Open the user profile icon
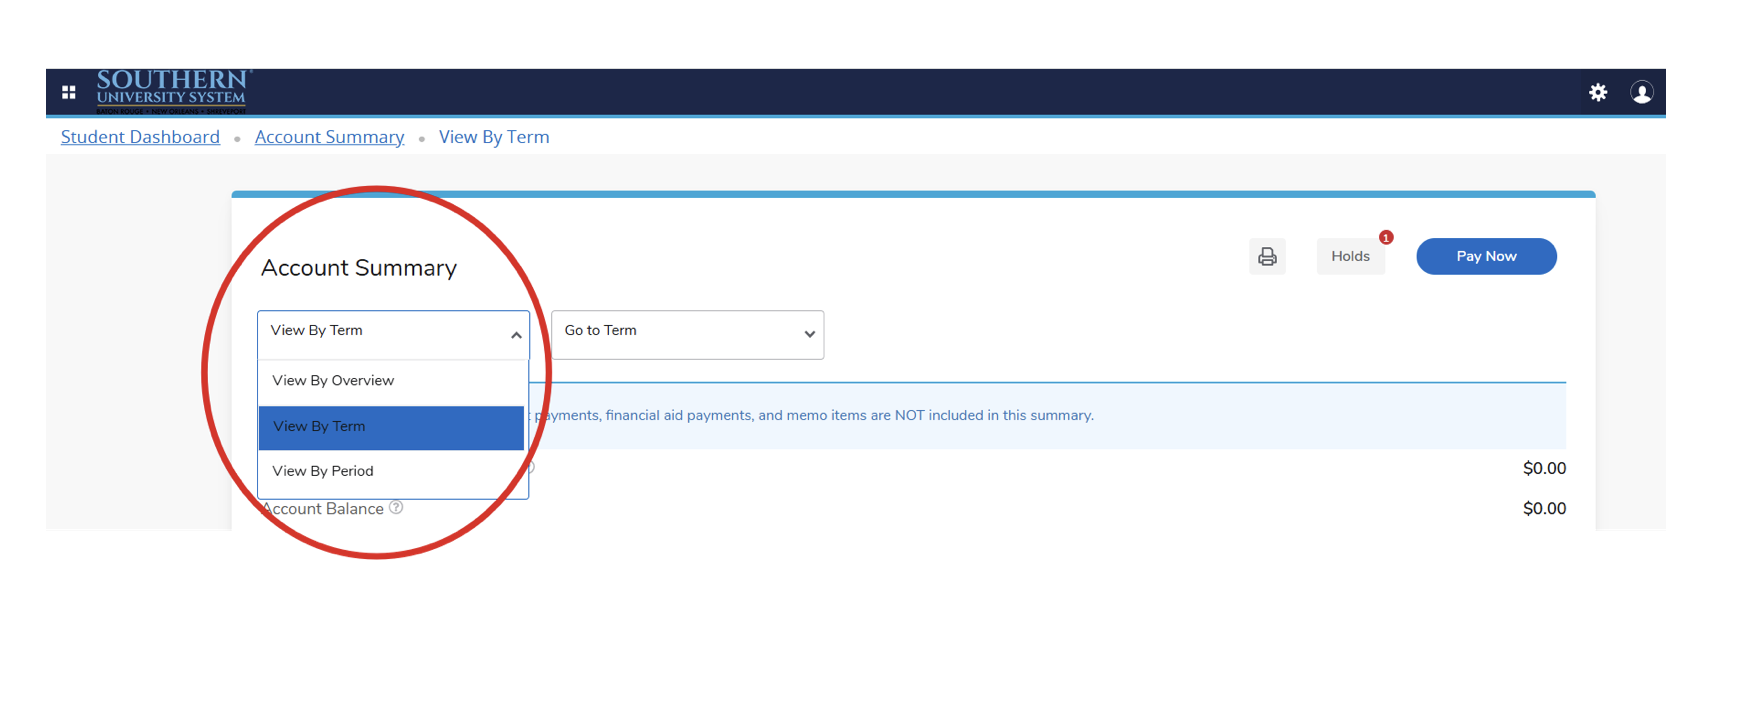1762x714 pixels. point(1641,92)
